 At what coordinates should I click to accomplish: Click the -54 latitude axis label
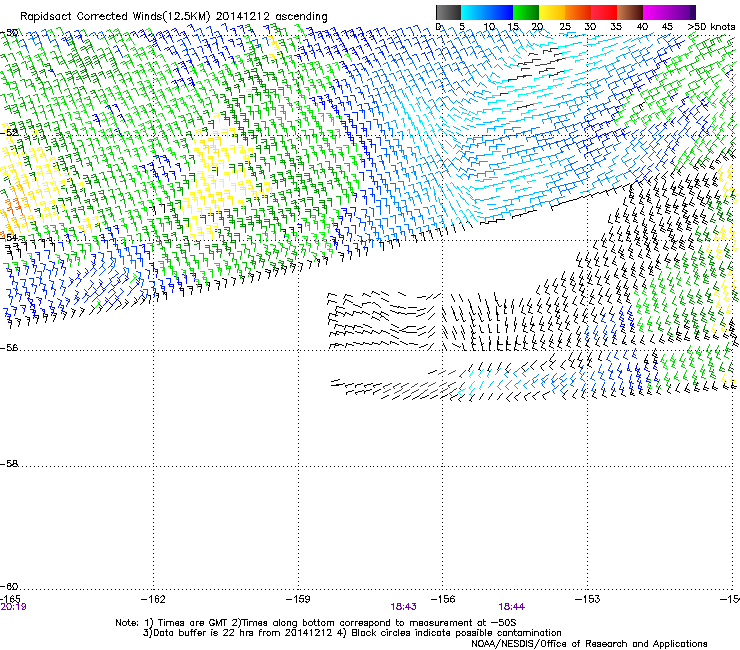9,237
